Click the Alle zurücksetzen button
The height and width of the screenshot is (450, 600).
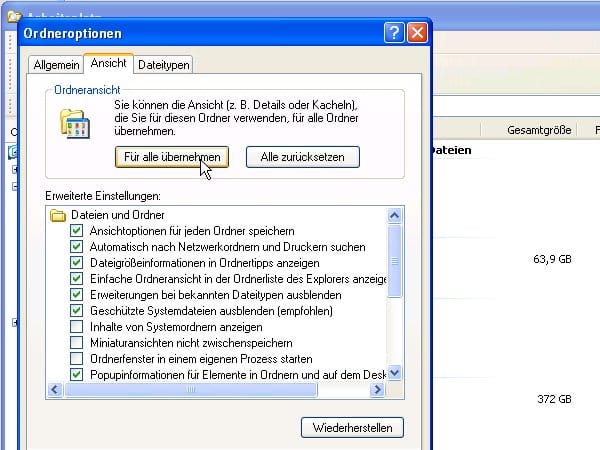(x=302, y=157)
